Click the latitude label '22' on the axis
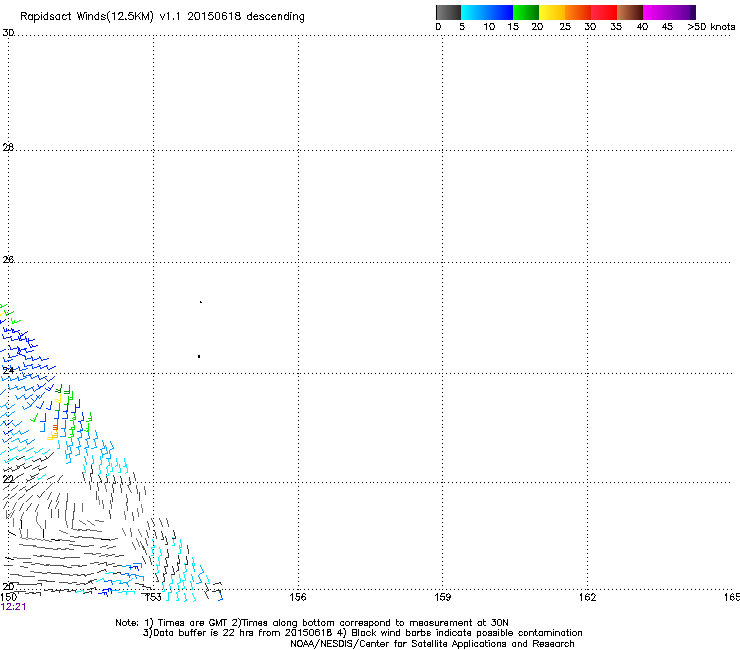740x650 pixels. click(x=8, y=479)
